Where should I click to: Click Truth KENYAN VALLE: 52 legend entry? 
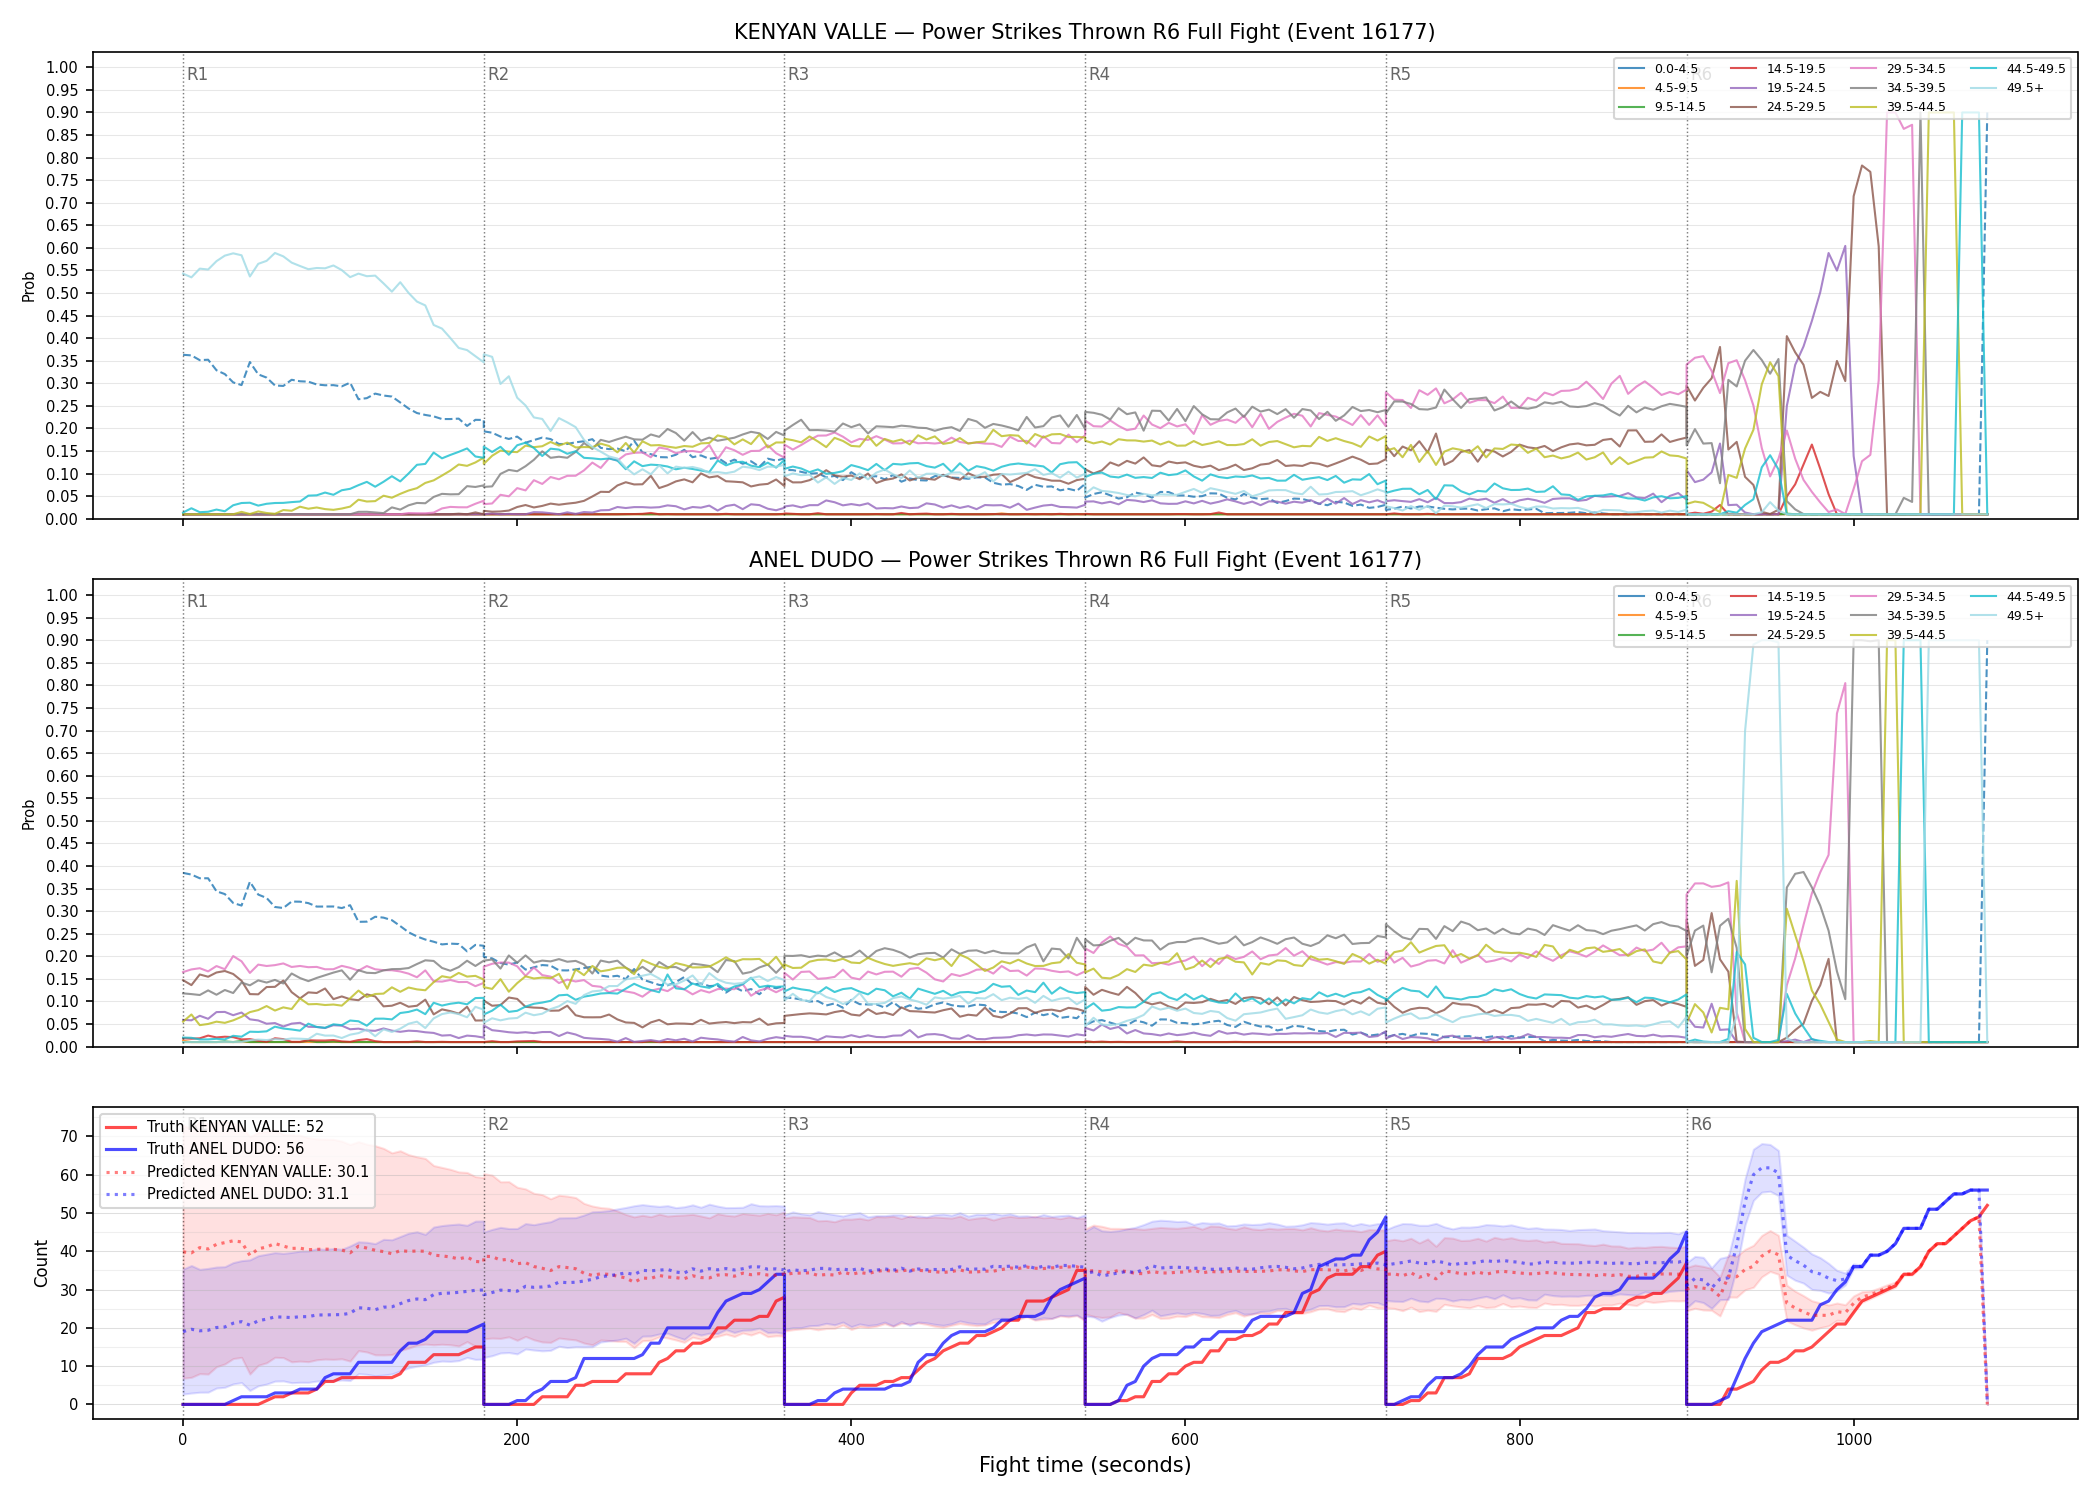coord(215,1127)
